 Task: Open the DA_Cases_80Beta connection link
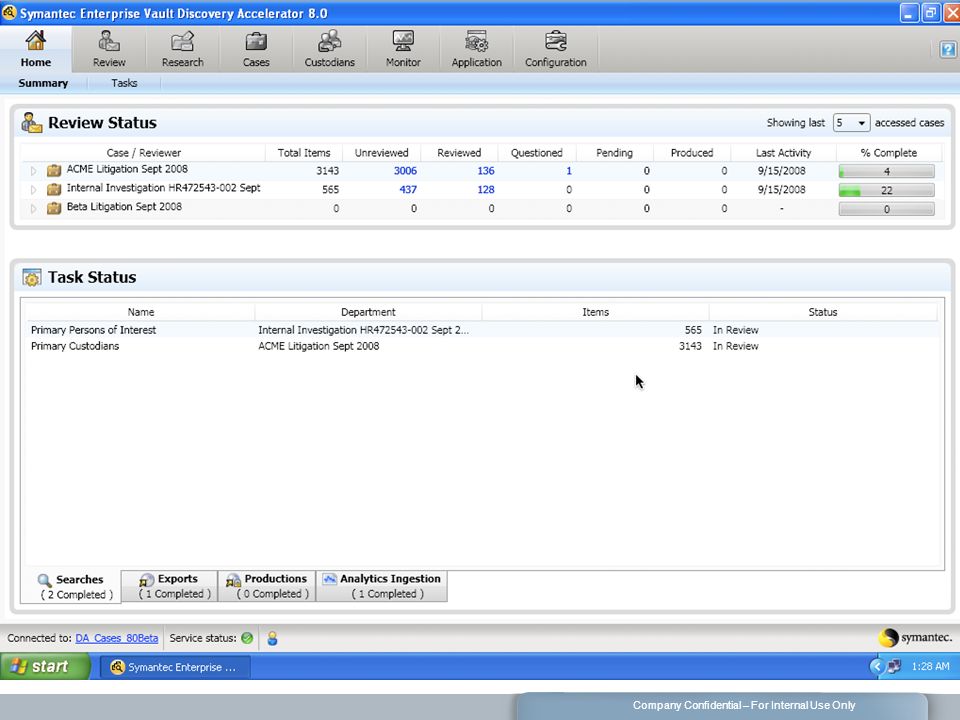[x=116, y=638]
